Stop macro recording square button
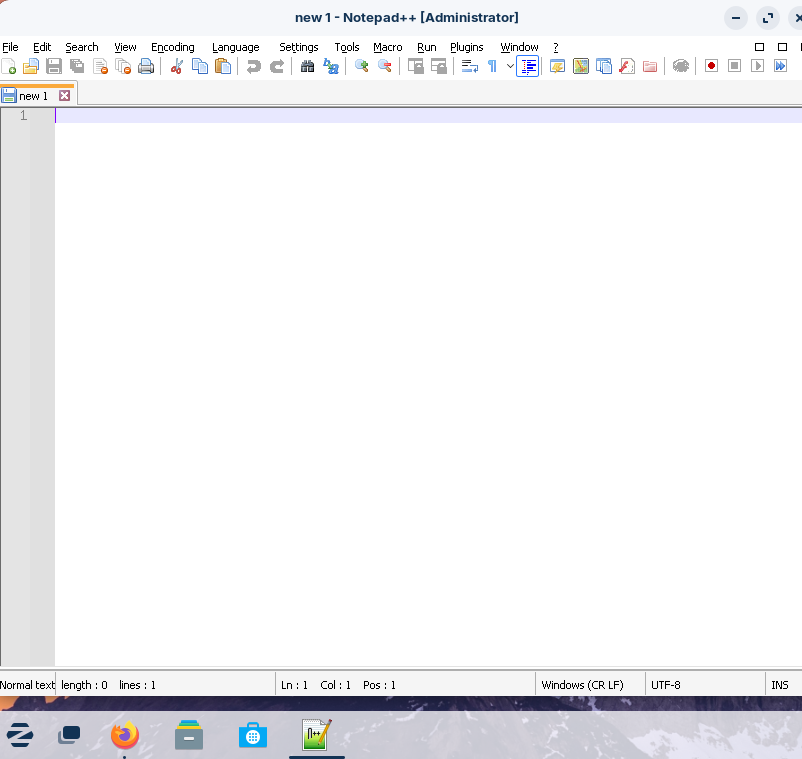The height and width of the screenshot is (759, 802). (734, 66)
